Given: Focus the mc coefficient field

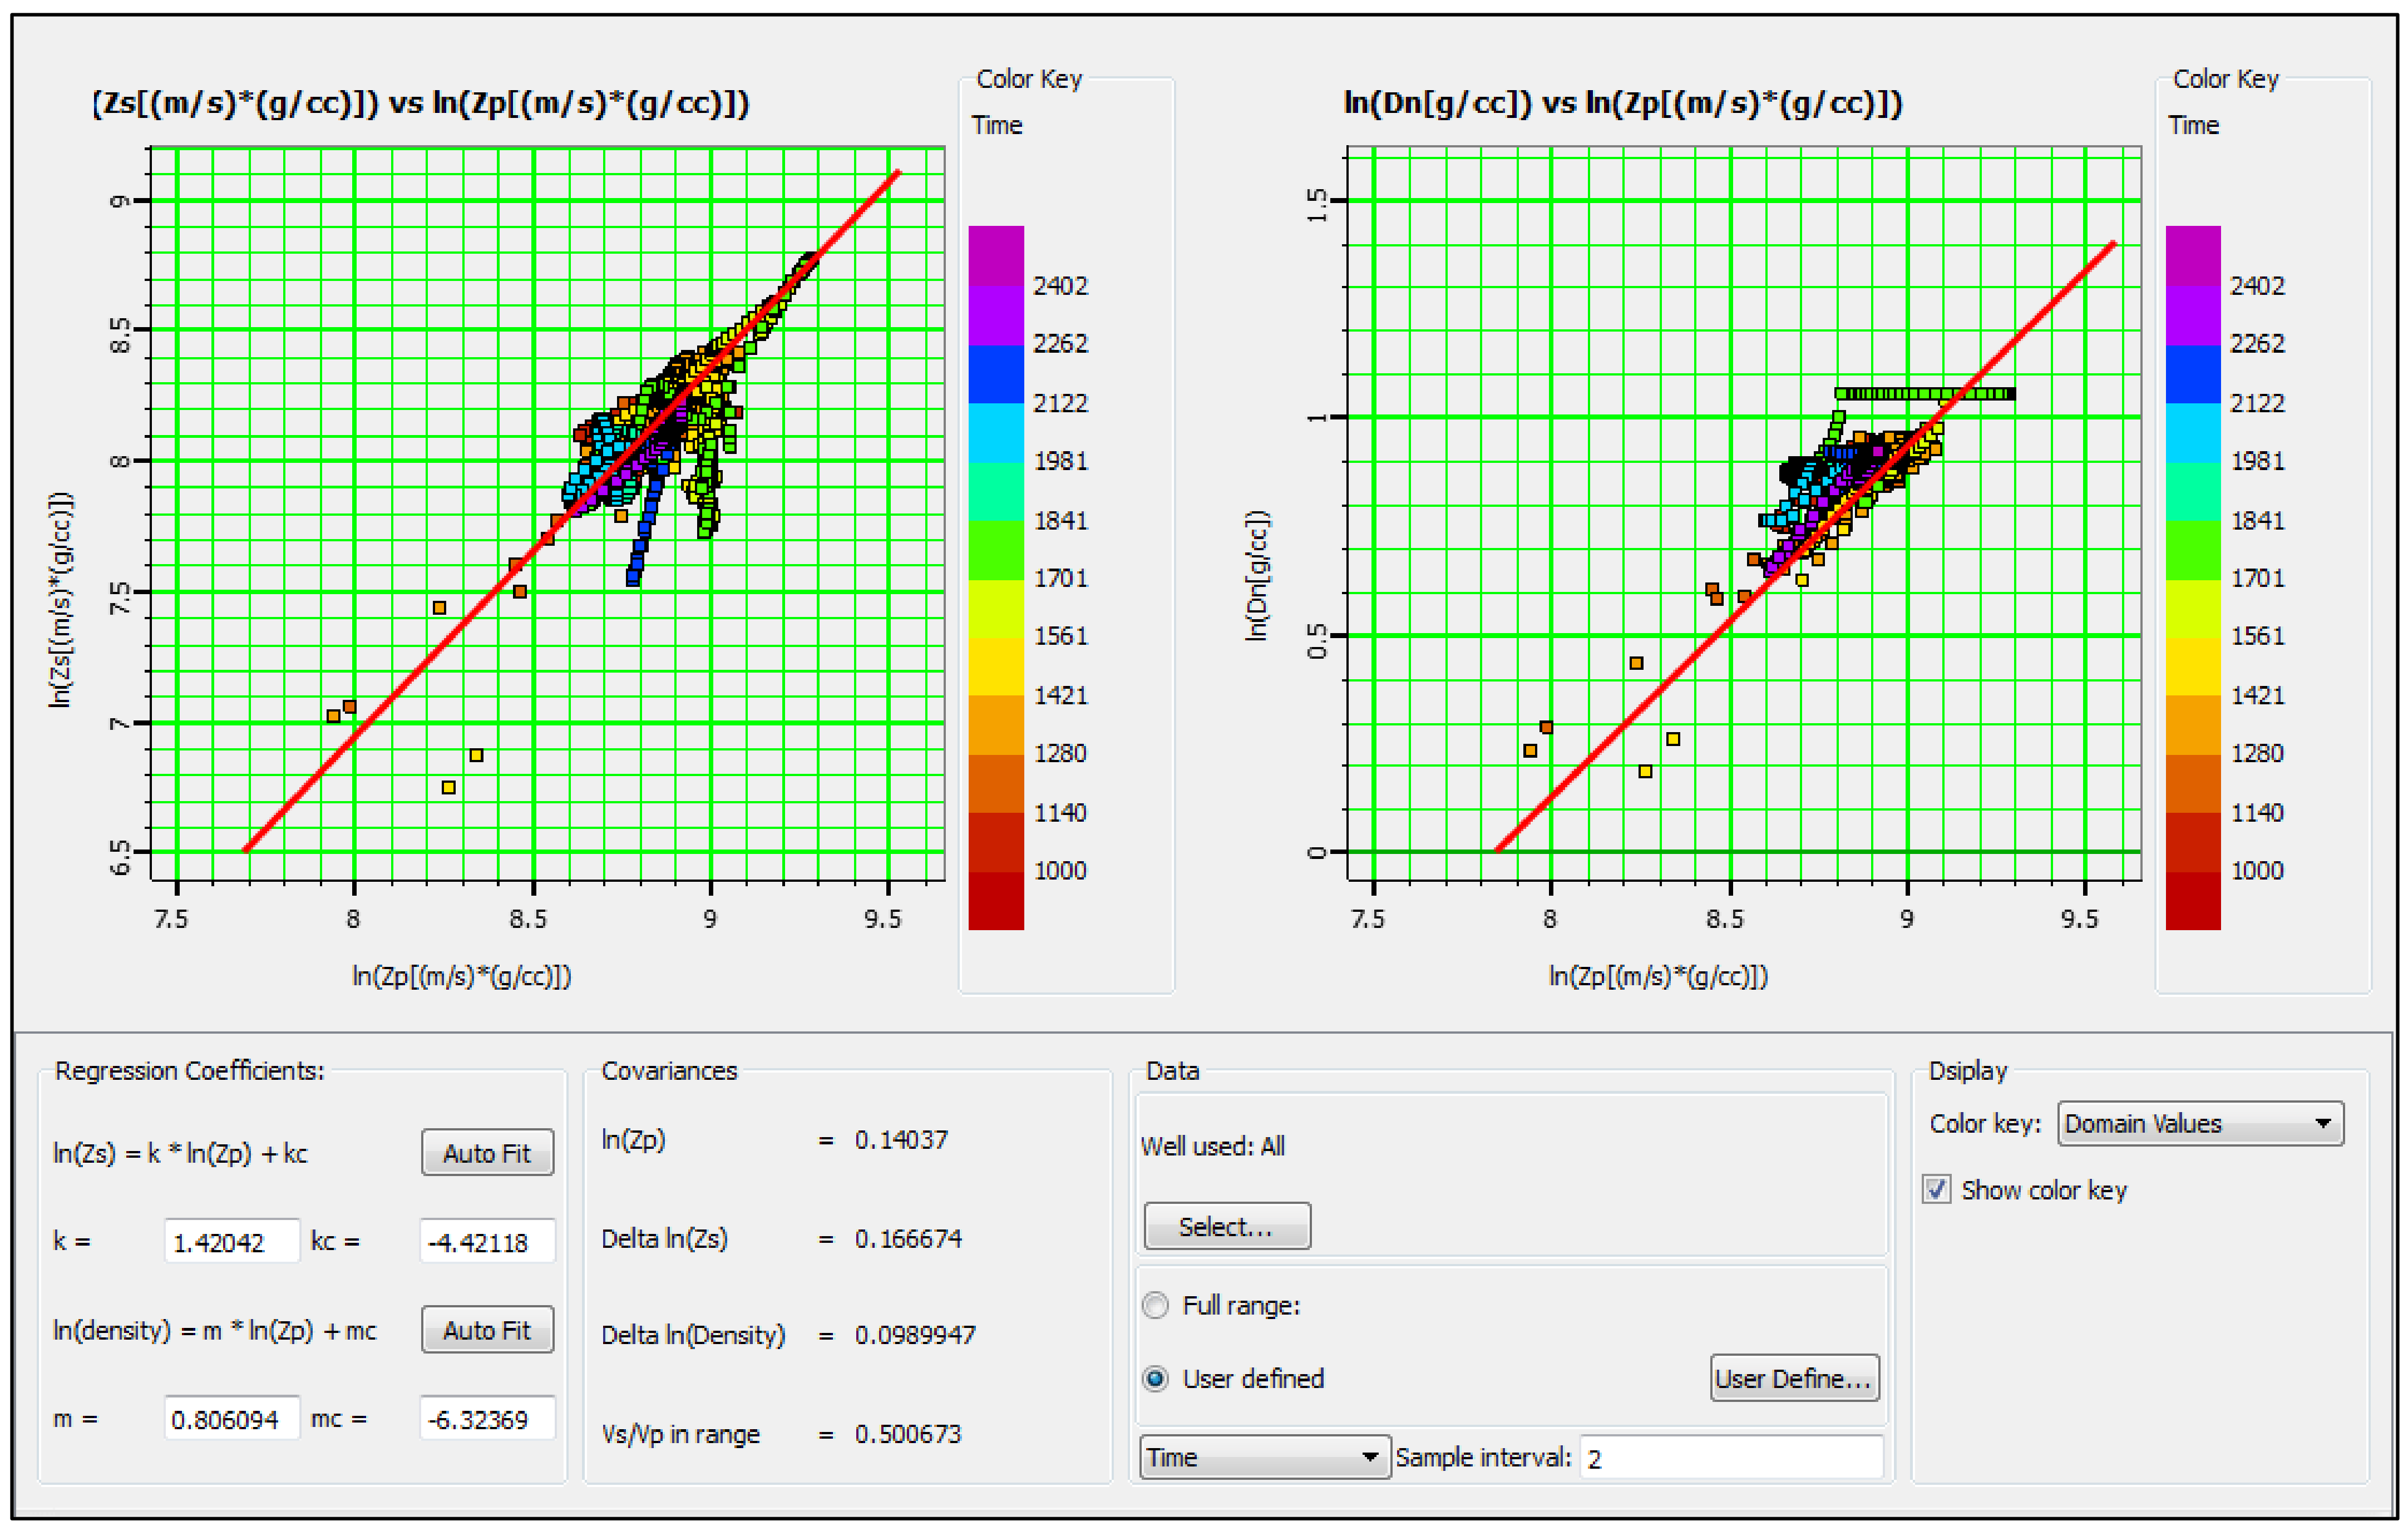Looking at the screenshot, I should [x=487, y=1419].
